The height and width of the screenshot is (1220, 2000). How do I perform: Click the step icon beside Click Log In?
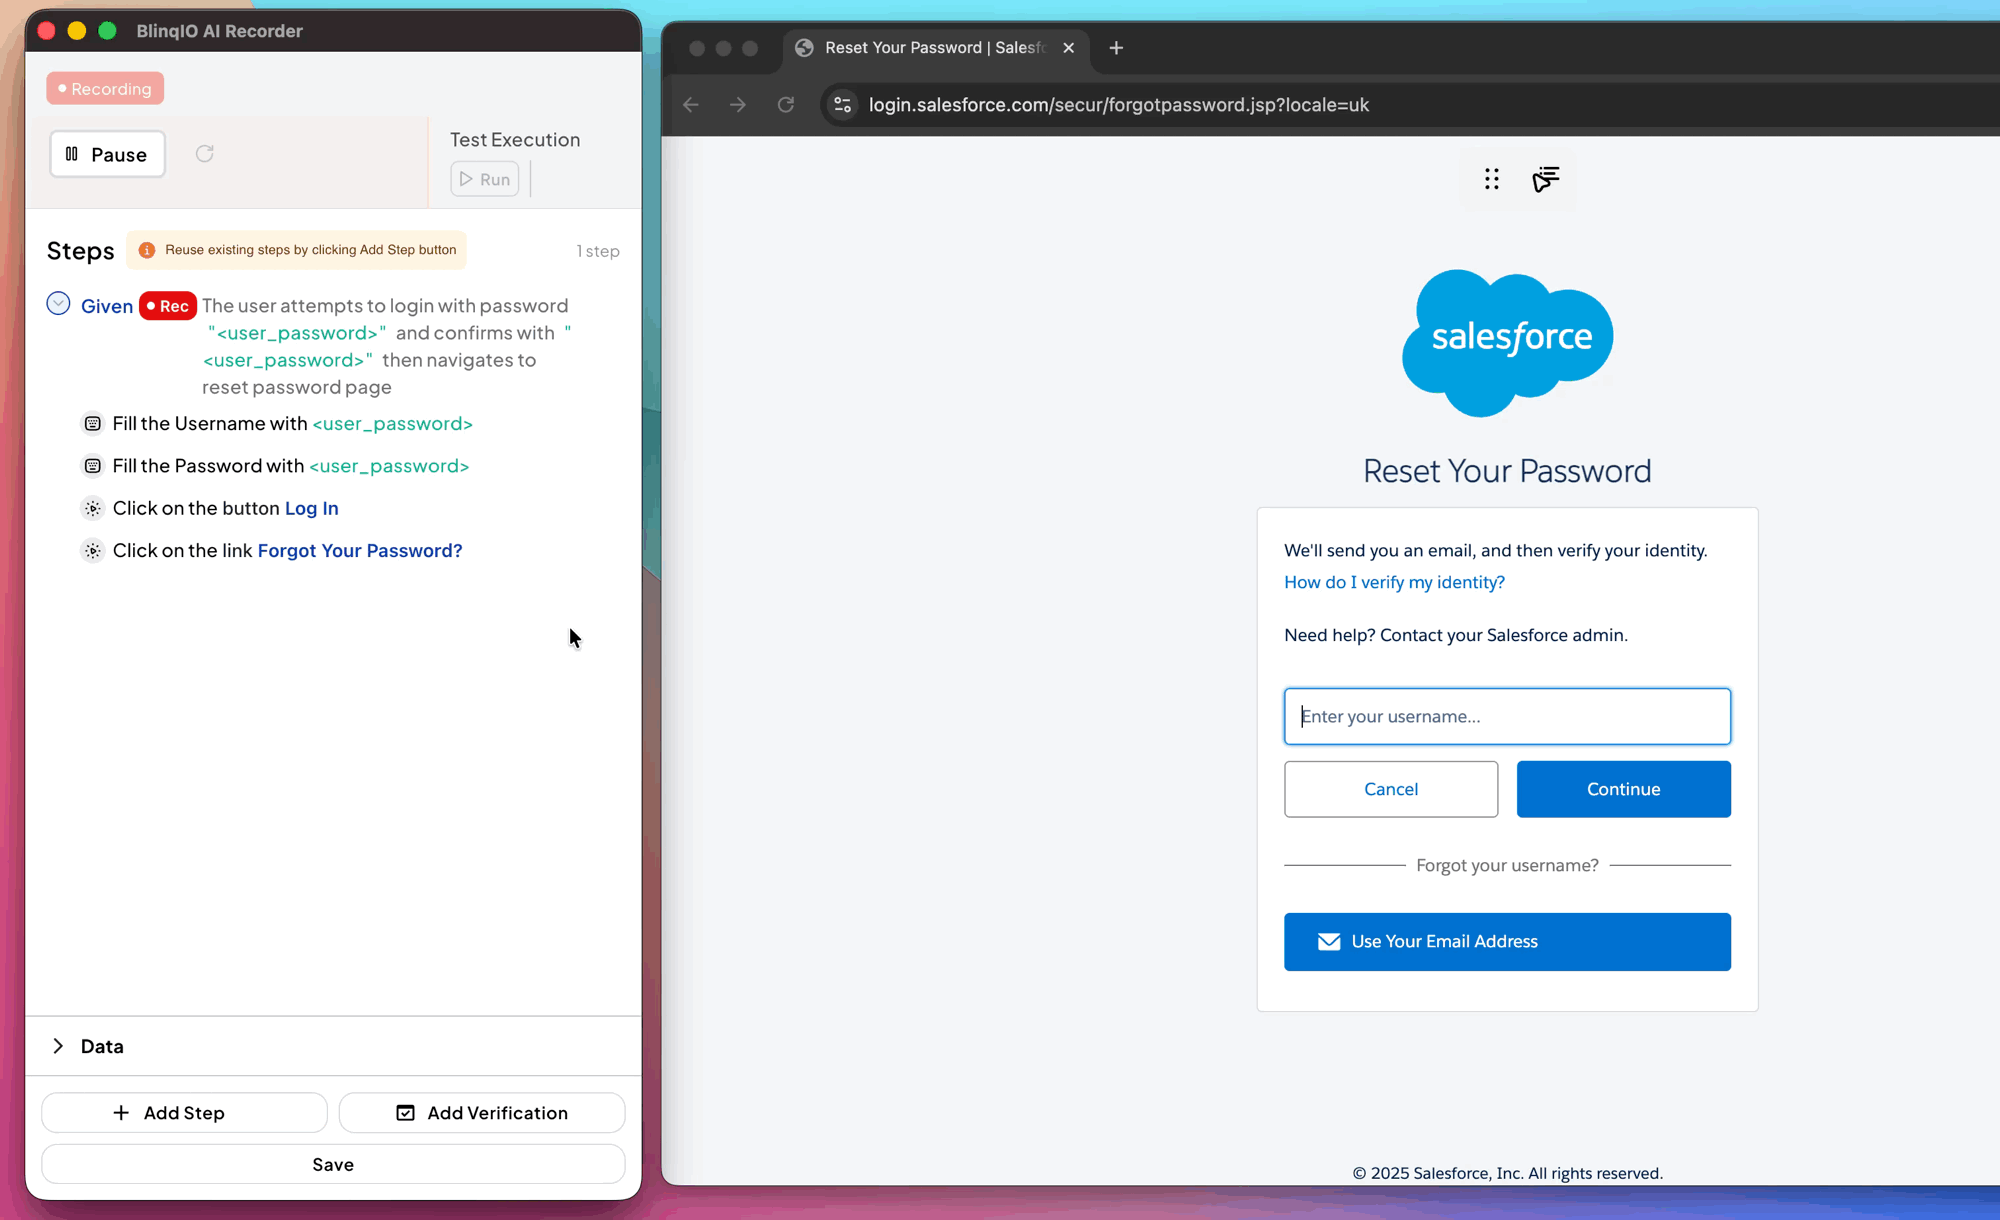click(x=93, y=509)
